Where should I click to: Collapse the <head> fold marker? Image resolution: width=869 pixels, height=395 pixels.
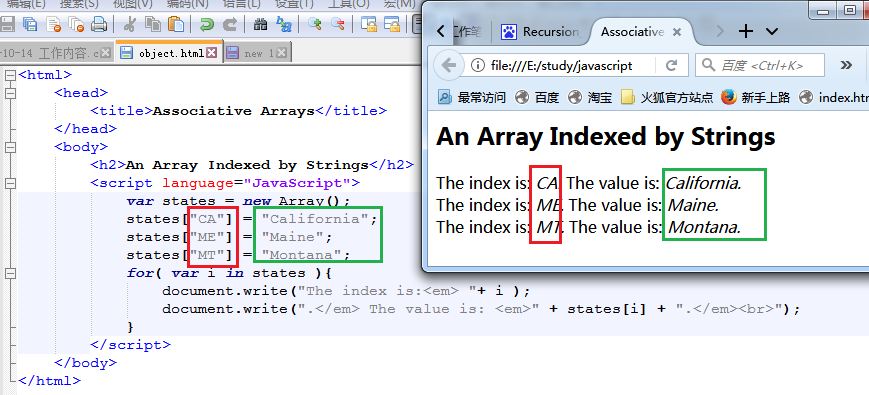9,93
